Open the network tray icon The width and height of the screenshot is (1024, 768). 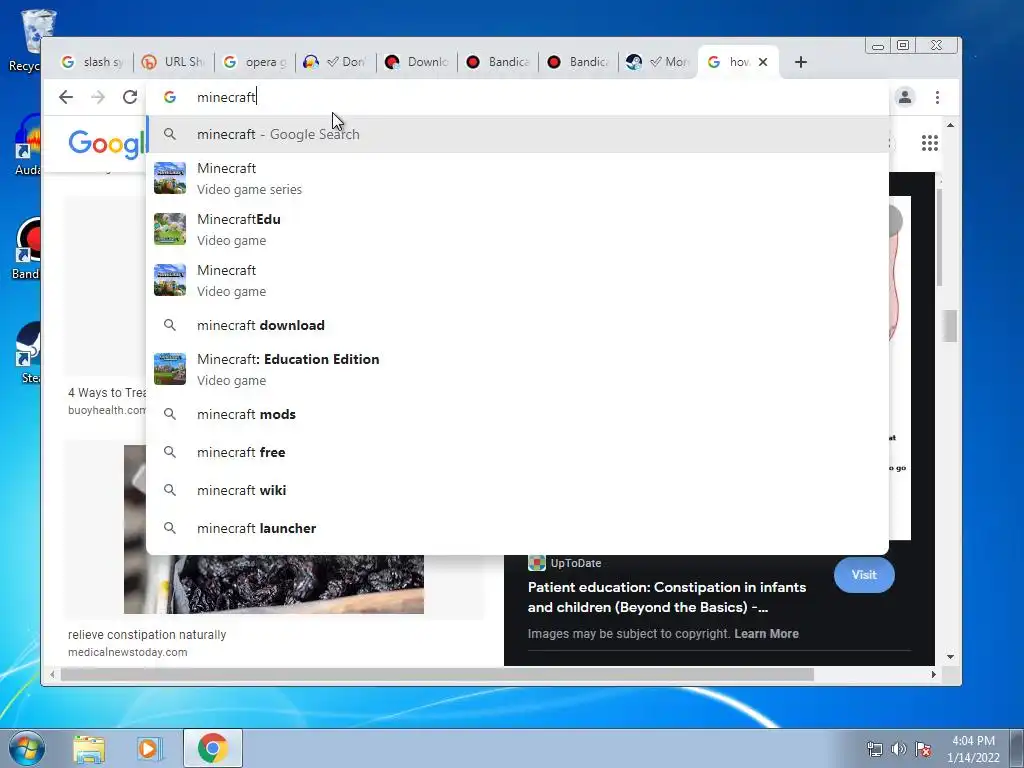coord(874,749)
